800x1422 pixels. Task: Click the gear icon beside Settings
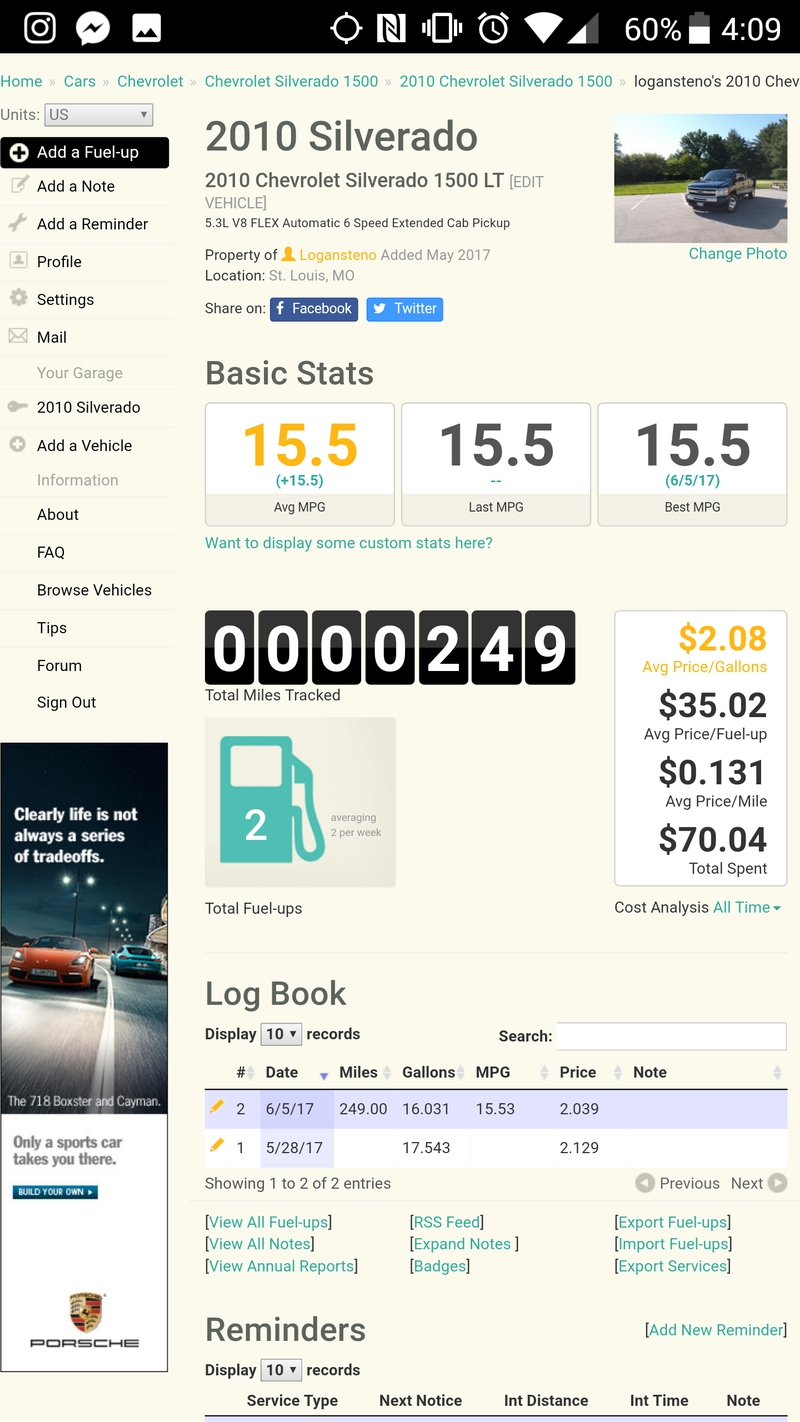[18, 298]
